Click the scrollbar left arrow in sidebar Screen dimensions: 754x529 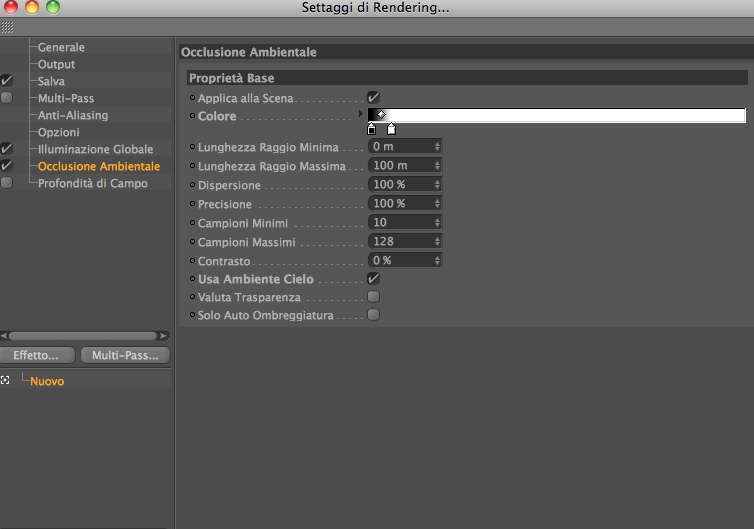click(x=4, y=336)
